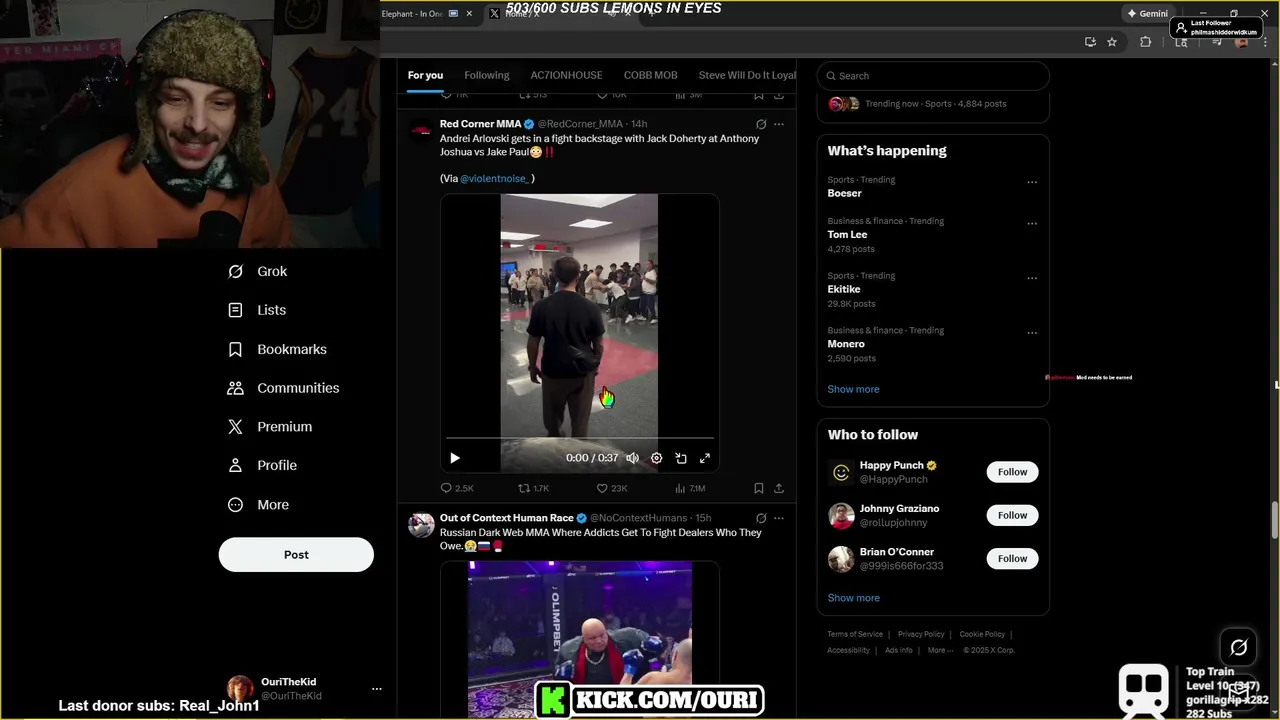Viewport: 1280px width, 720px height.
Task: Switch to the Following tab
Action: 487,75
